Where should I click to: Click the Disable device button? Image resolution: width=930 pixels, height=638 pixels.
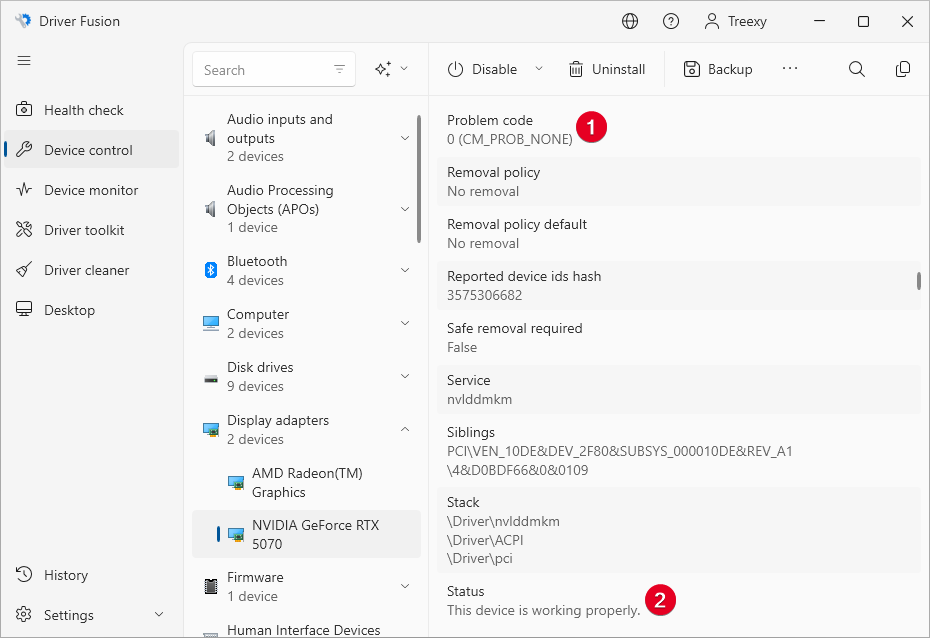[482, 69]
